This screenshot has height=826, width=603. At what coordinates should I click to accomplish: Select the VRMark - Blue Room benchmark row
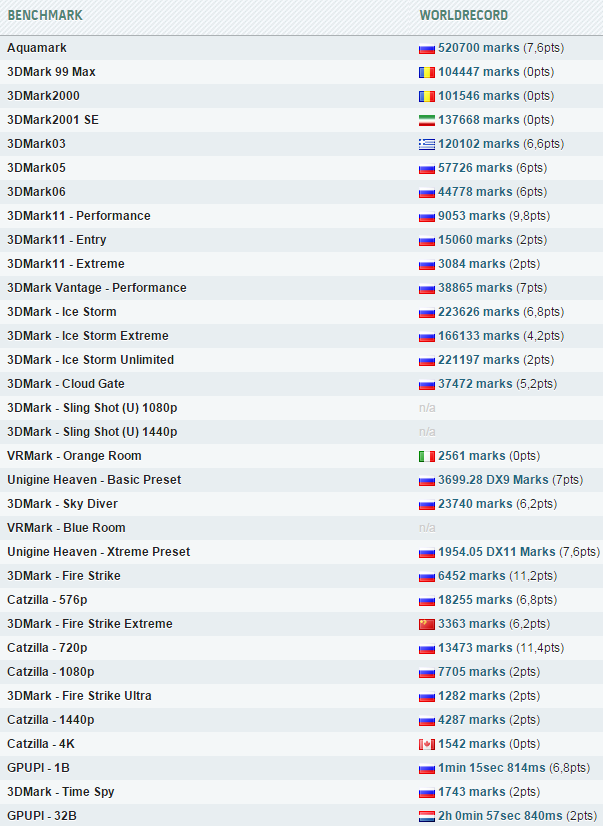pos(66,528)
